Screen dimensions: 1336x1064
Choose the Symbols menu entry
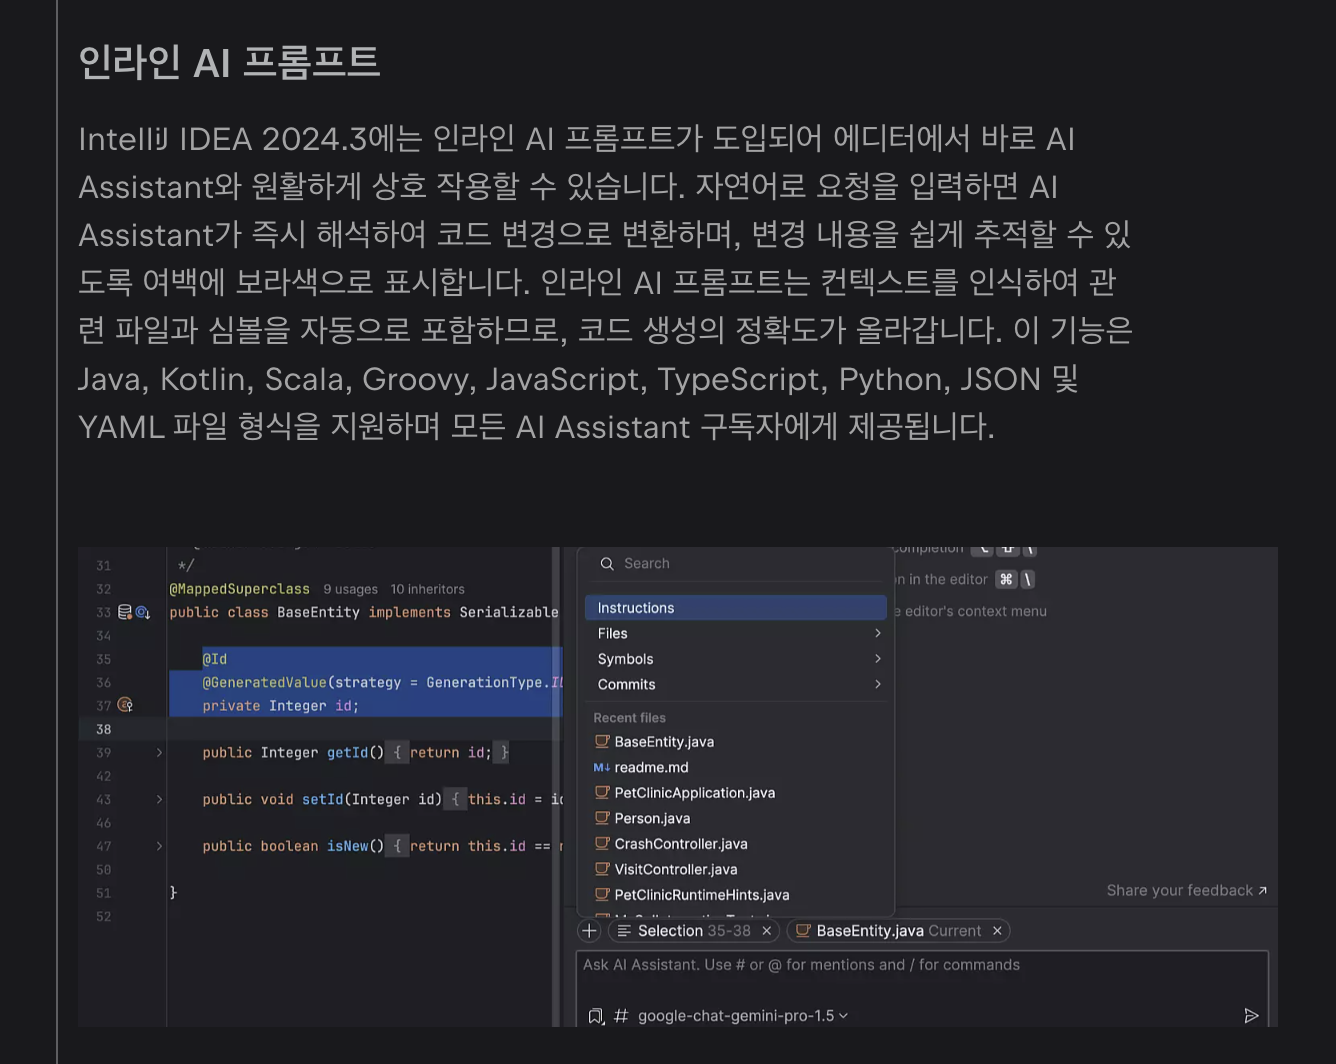coord(736,659)
